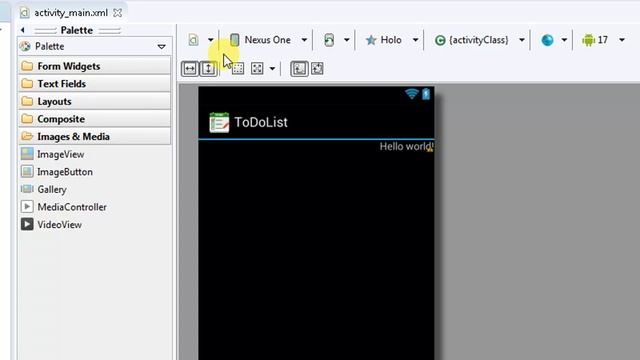Click the dotted rectangle margins icon
The image size is (640, 360).
click(x=238, y=69)
